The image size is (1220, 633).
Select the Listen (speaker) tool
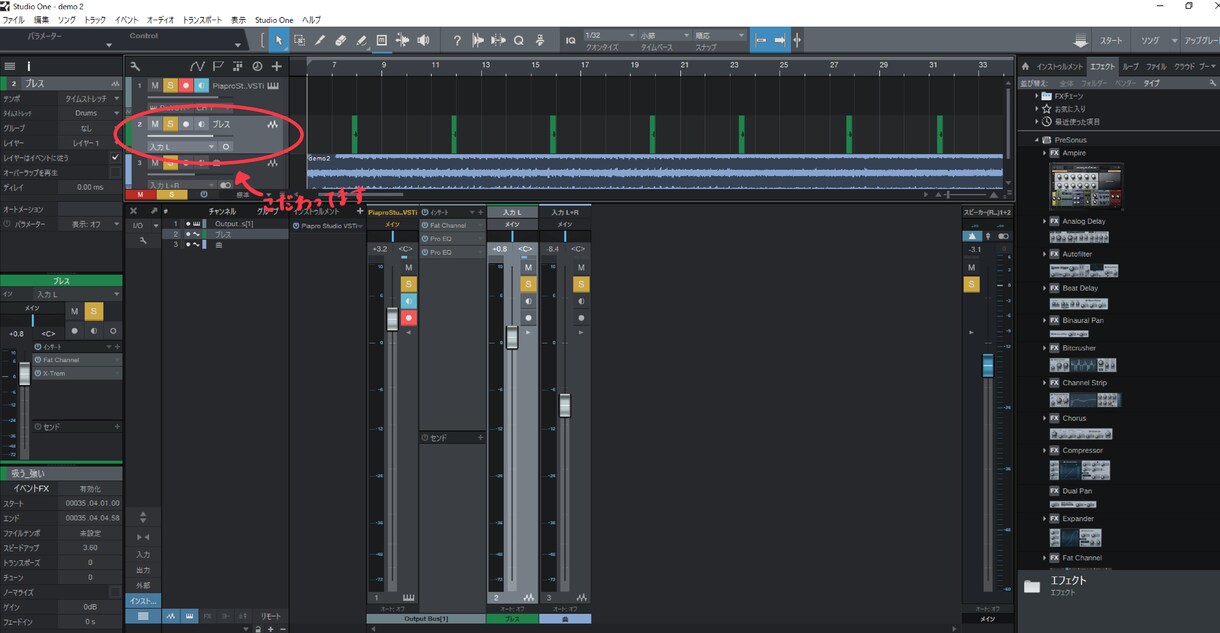click(x=423, y=40)
